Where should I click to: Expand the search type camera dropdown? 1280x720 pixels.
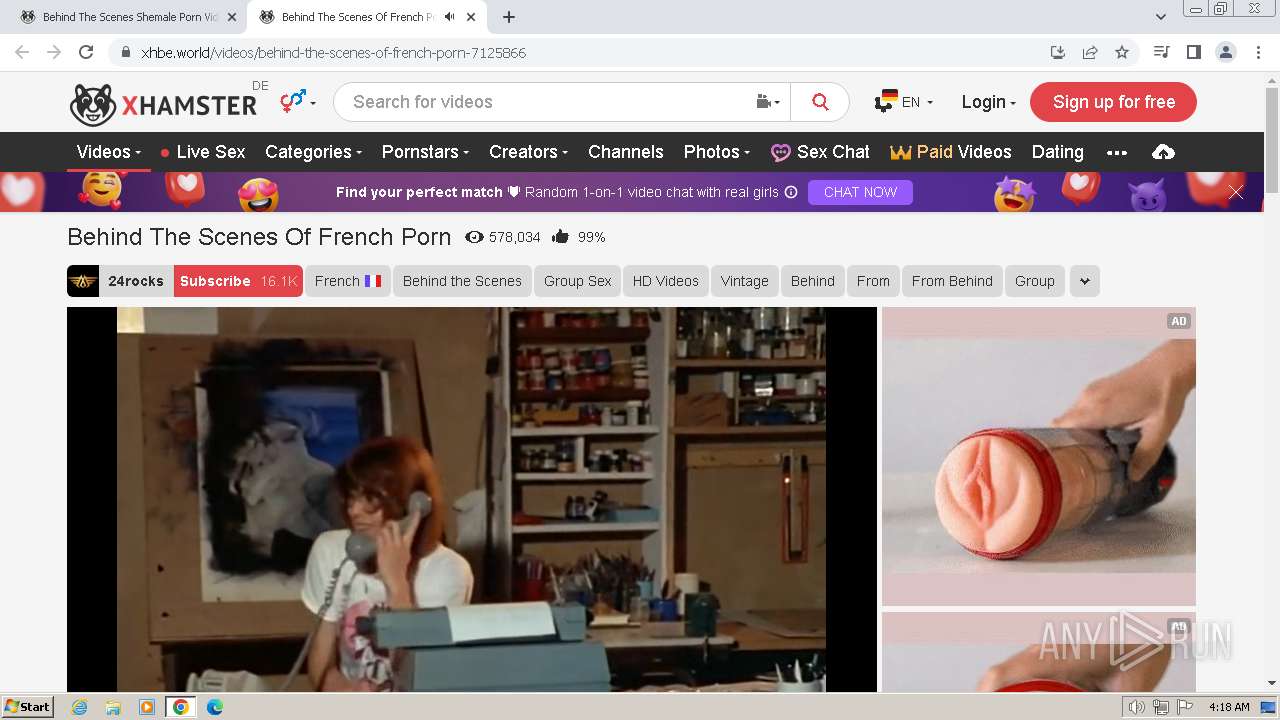(768, 102)
